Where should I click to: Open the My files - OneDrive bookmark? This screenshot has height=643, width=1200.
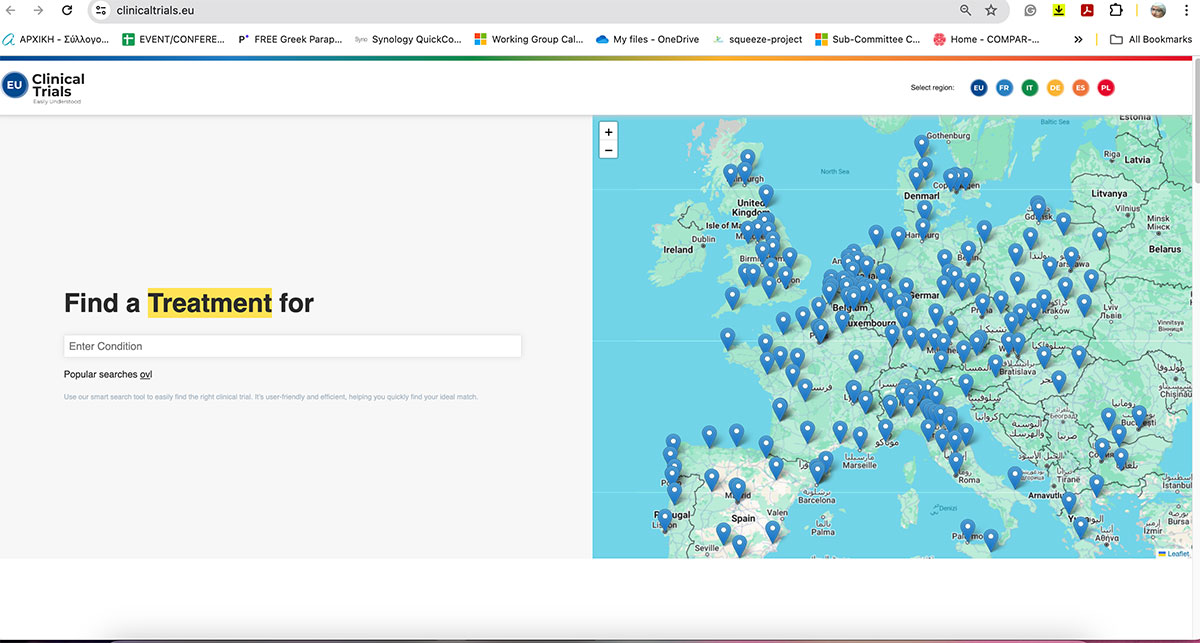(x=647, y=40)
